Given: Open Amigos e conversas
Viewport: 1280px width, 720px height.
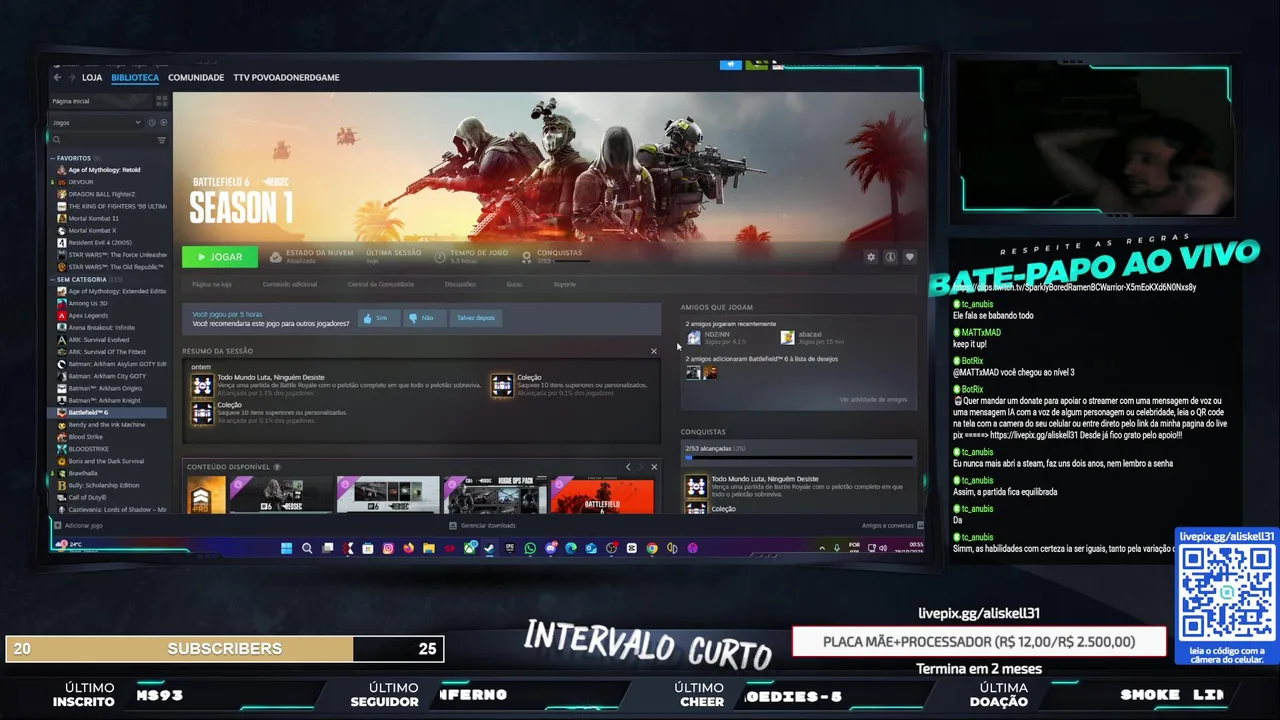Looking at the screenshot, I should [x=892, y=525].
